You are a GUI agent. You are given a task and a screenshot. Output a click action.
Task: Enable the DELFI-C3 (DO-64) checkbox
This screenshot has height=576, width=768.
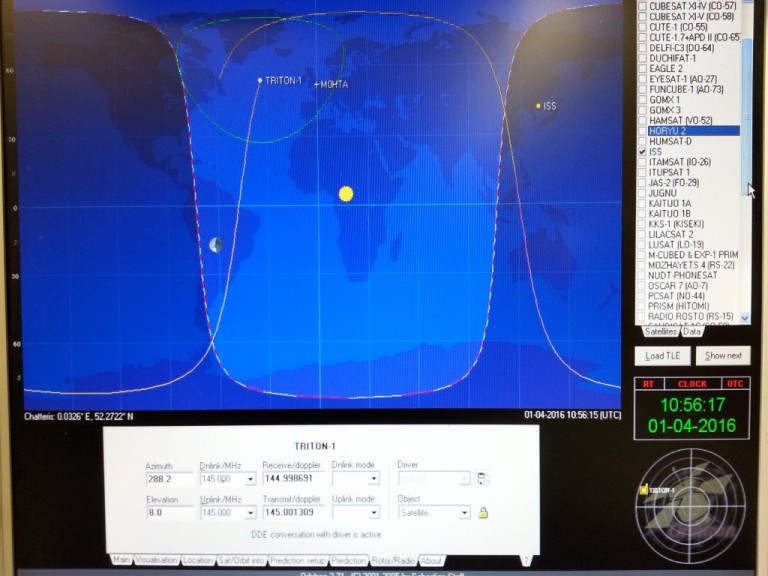coord(642,48)
